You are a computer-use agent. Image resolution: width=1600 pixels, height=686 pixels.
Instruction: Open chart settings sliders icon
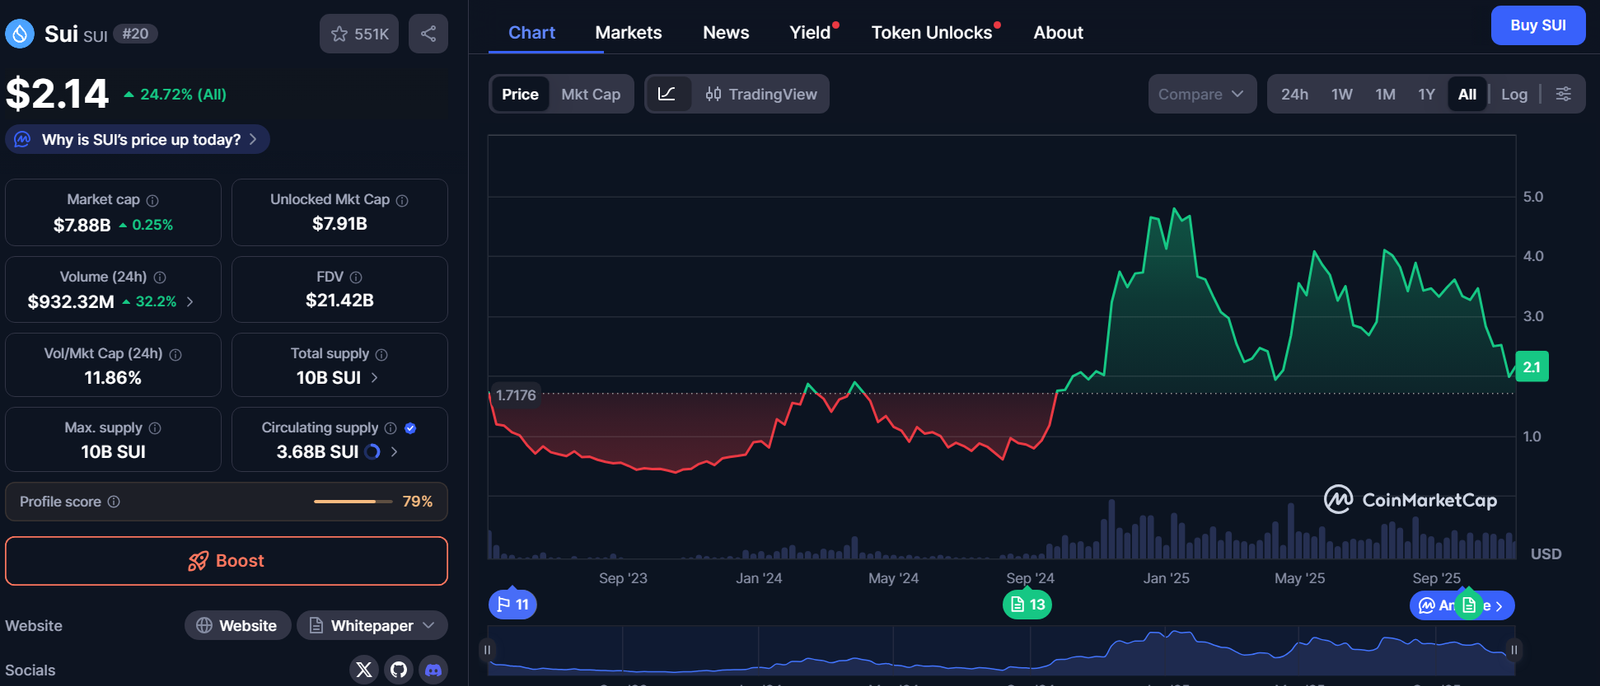1563,94
